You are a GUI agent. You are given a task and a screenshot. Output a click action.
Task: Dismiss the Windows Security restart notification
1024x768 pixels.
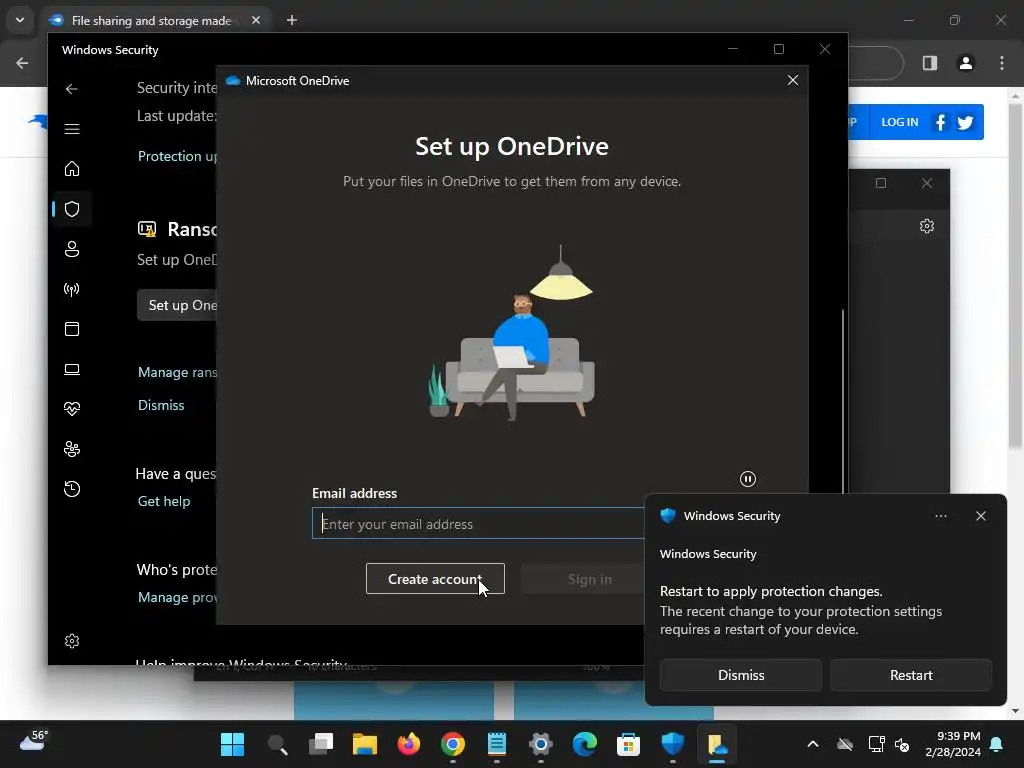coord(741,675)
